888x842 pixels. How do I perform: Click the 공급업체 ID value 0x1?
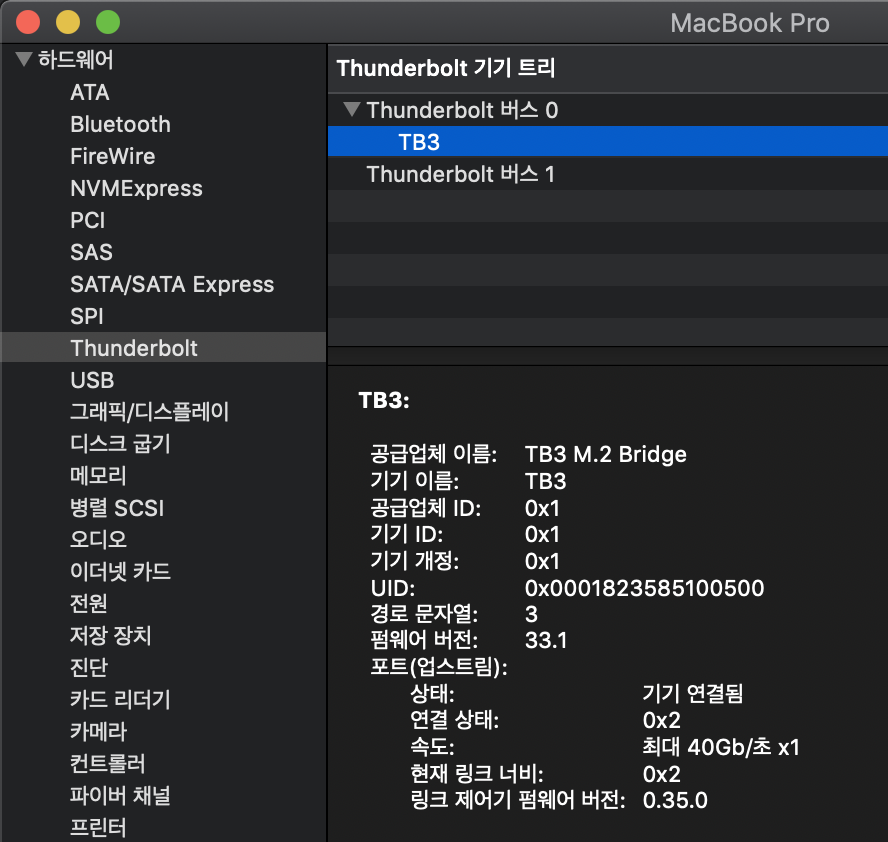point(542,508)
